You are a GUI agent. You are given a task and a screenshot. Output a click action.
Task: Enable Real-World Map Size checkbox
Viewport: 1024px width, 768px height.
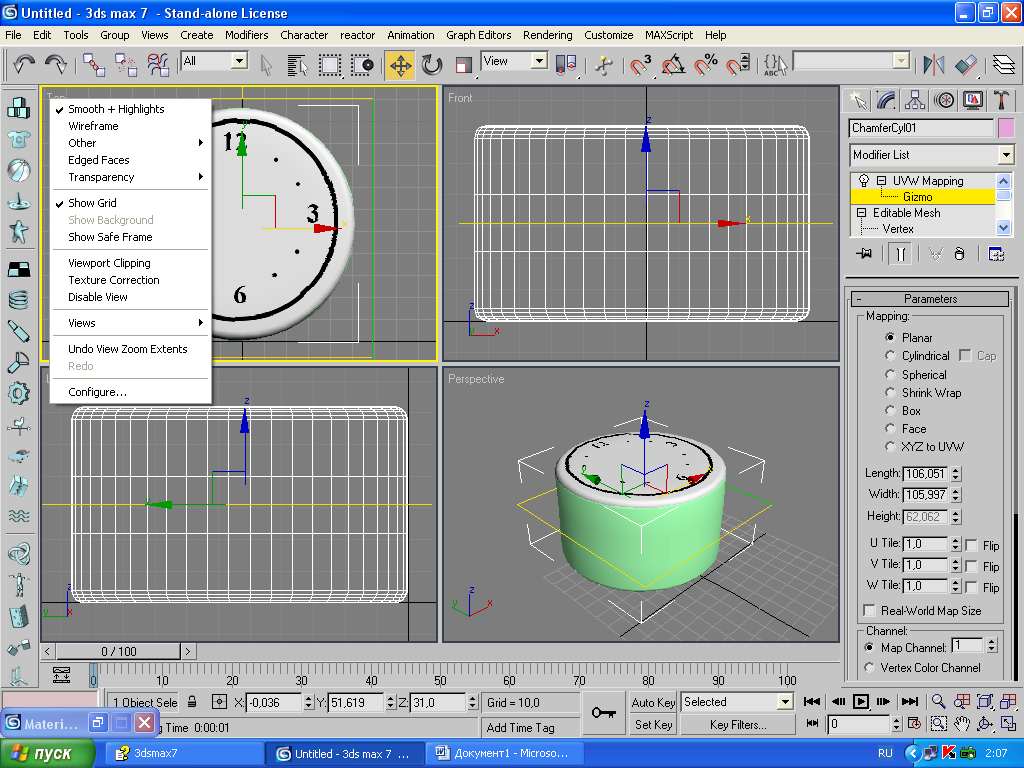869,610
